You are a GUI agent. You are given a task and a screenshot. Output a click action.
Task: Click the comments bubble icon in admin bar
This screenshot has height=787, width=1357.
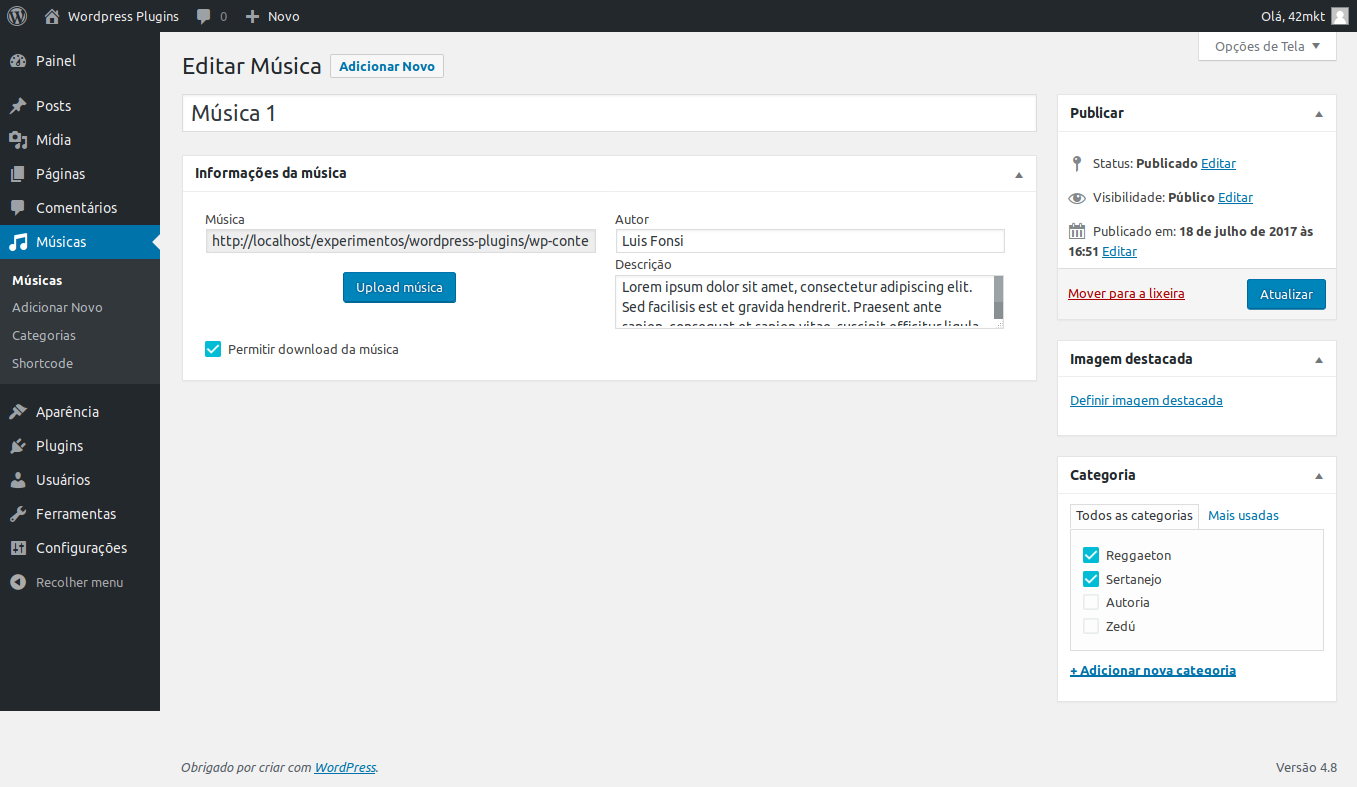tap(204, 16)
